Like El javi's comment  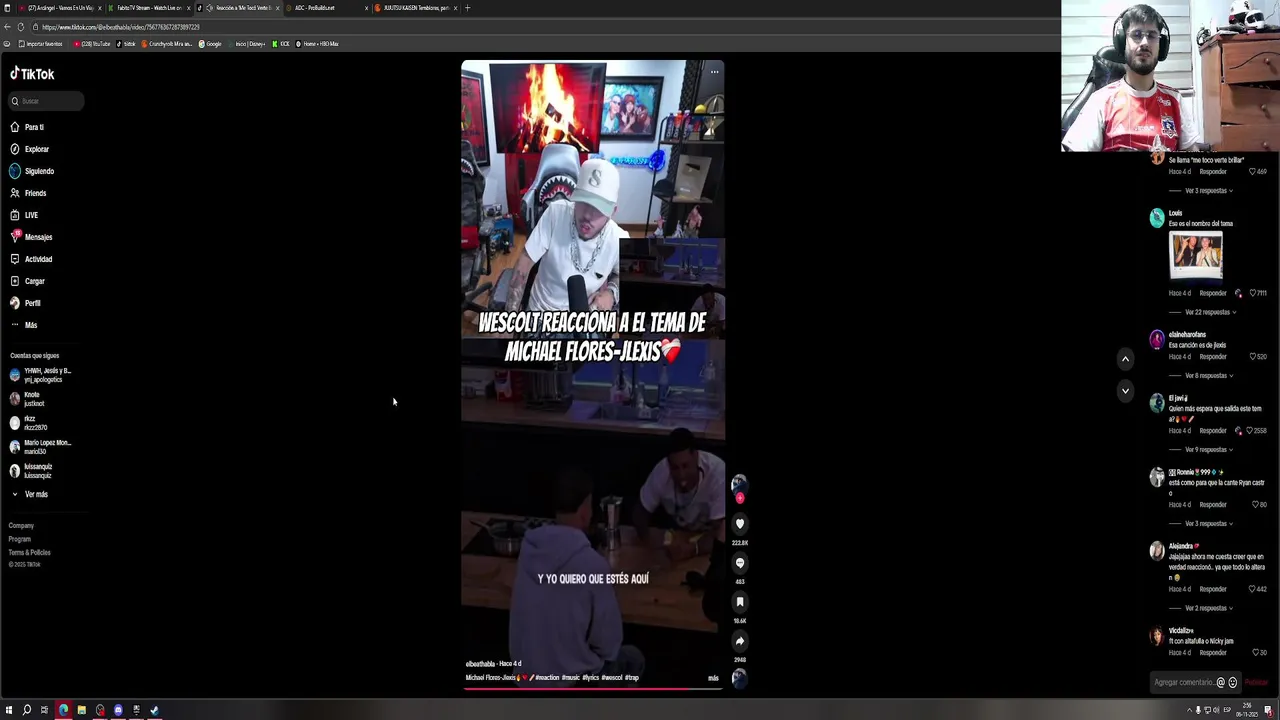point(1249,431)
